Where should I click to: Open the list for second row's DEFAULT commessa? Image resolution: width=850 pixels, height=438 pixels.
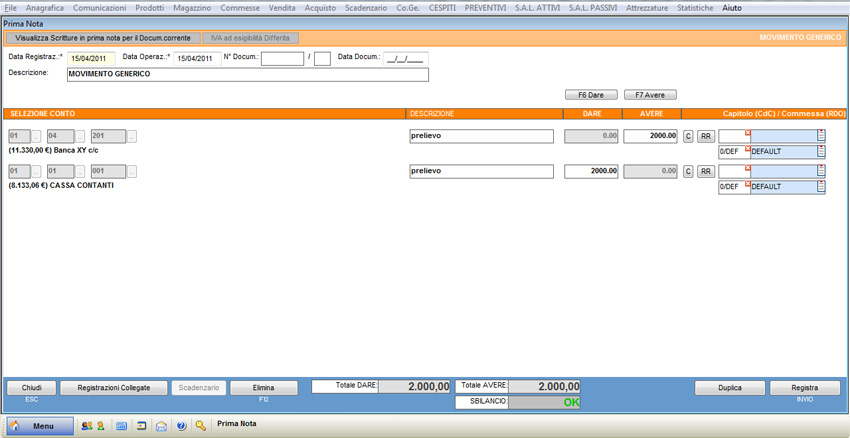821,187
